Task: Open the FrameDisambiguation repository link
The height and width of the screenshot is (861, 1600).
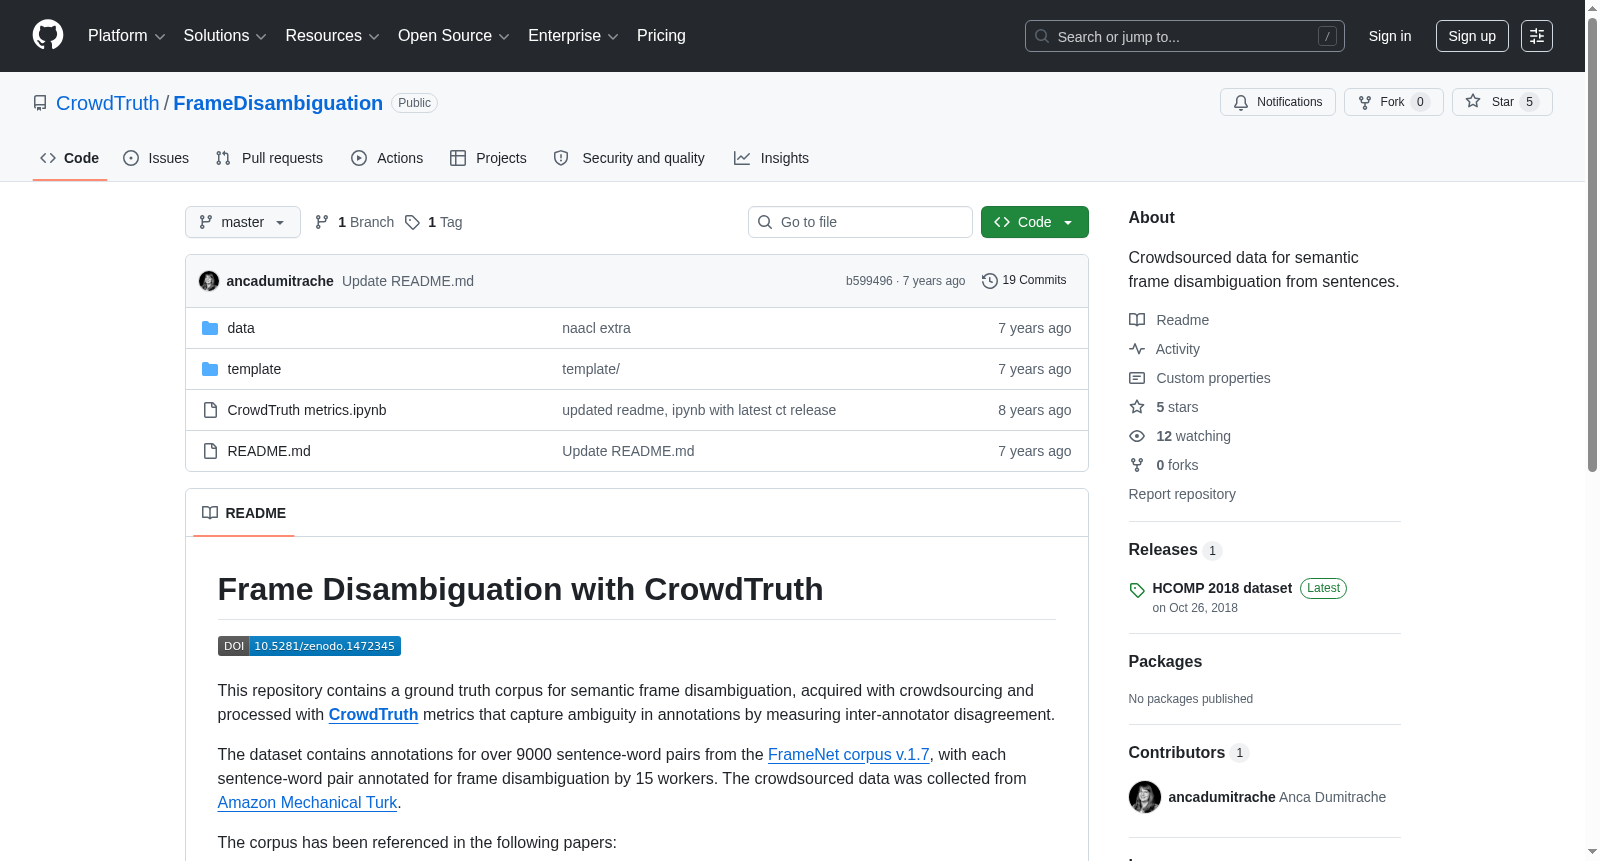Action: pos(278,103)
